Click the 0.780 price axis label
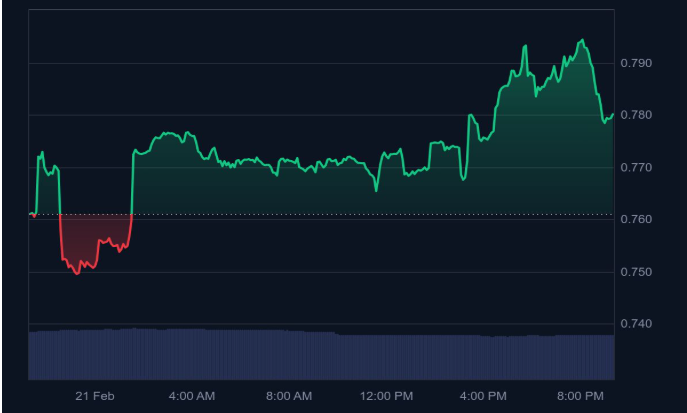 637,115
